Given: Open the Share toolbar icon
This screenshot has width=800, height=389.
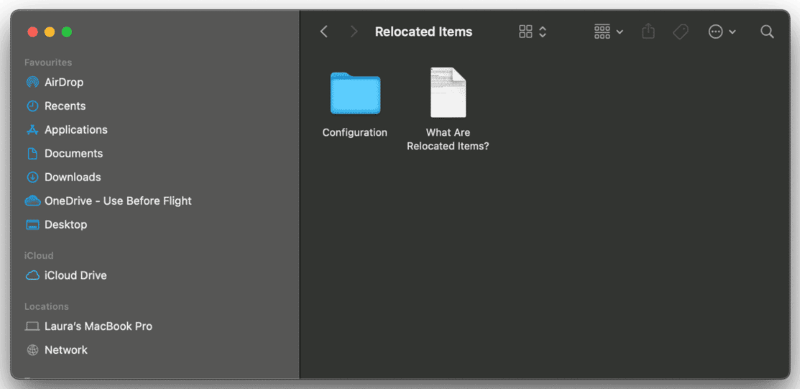Looking at the screenshot, I should [x=648, y=32].
